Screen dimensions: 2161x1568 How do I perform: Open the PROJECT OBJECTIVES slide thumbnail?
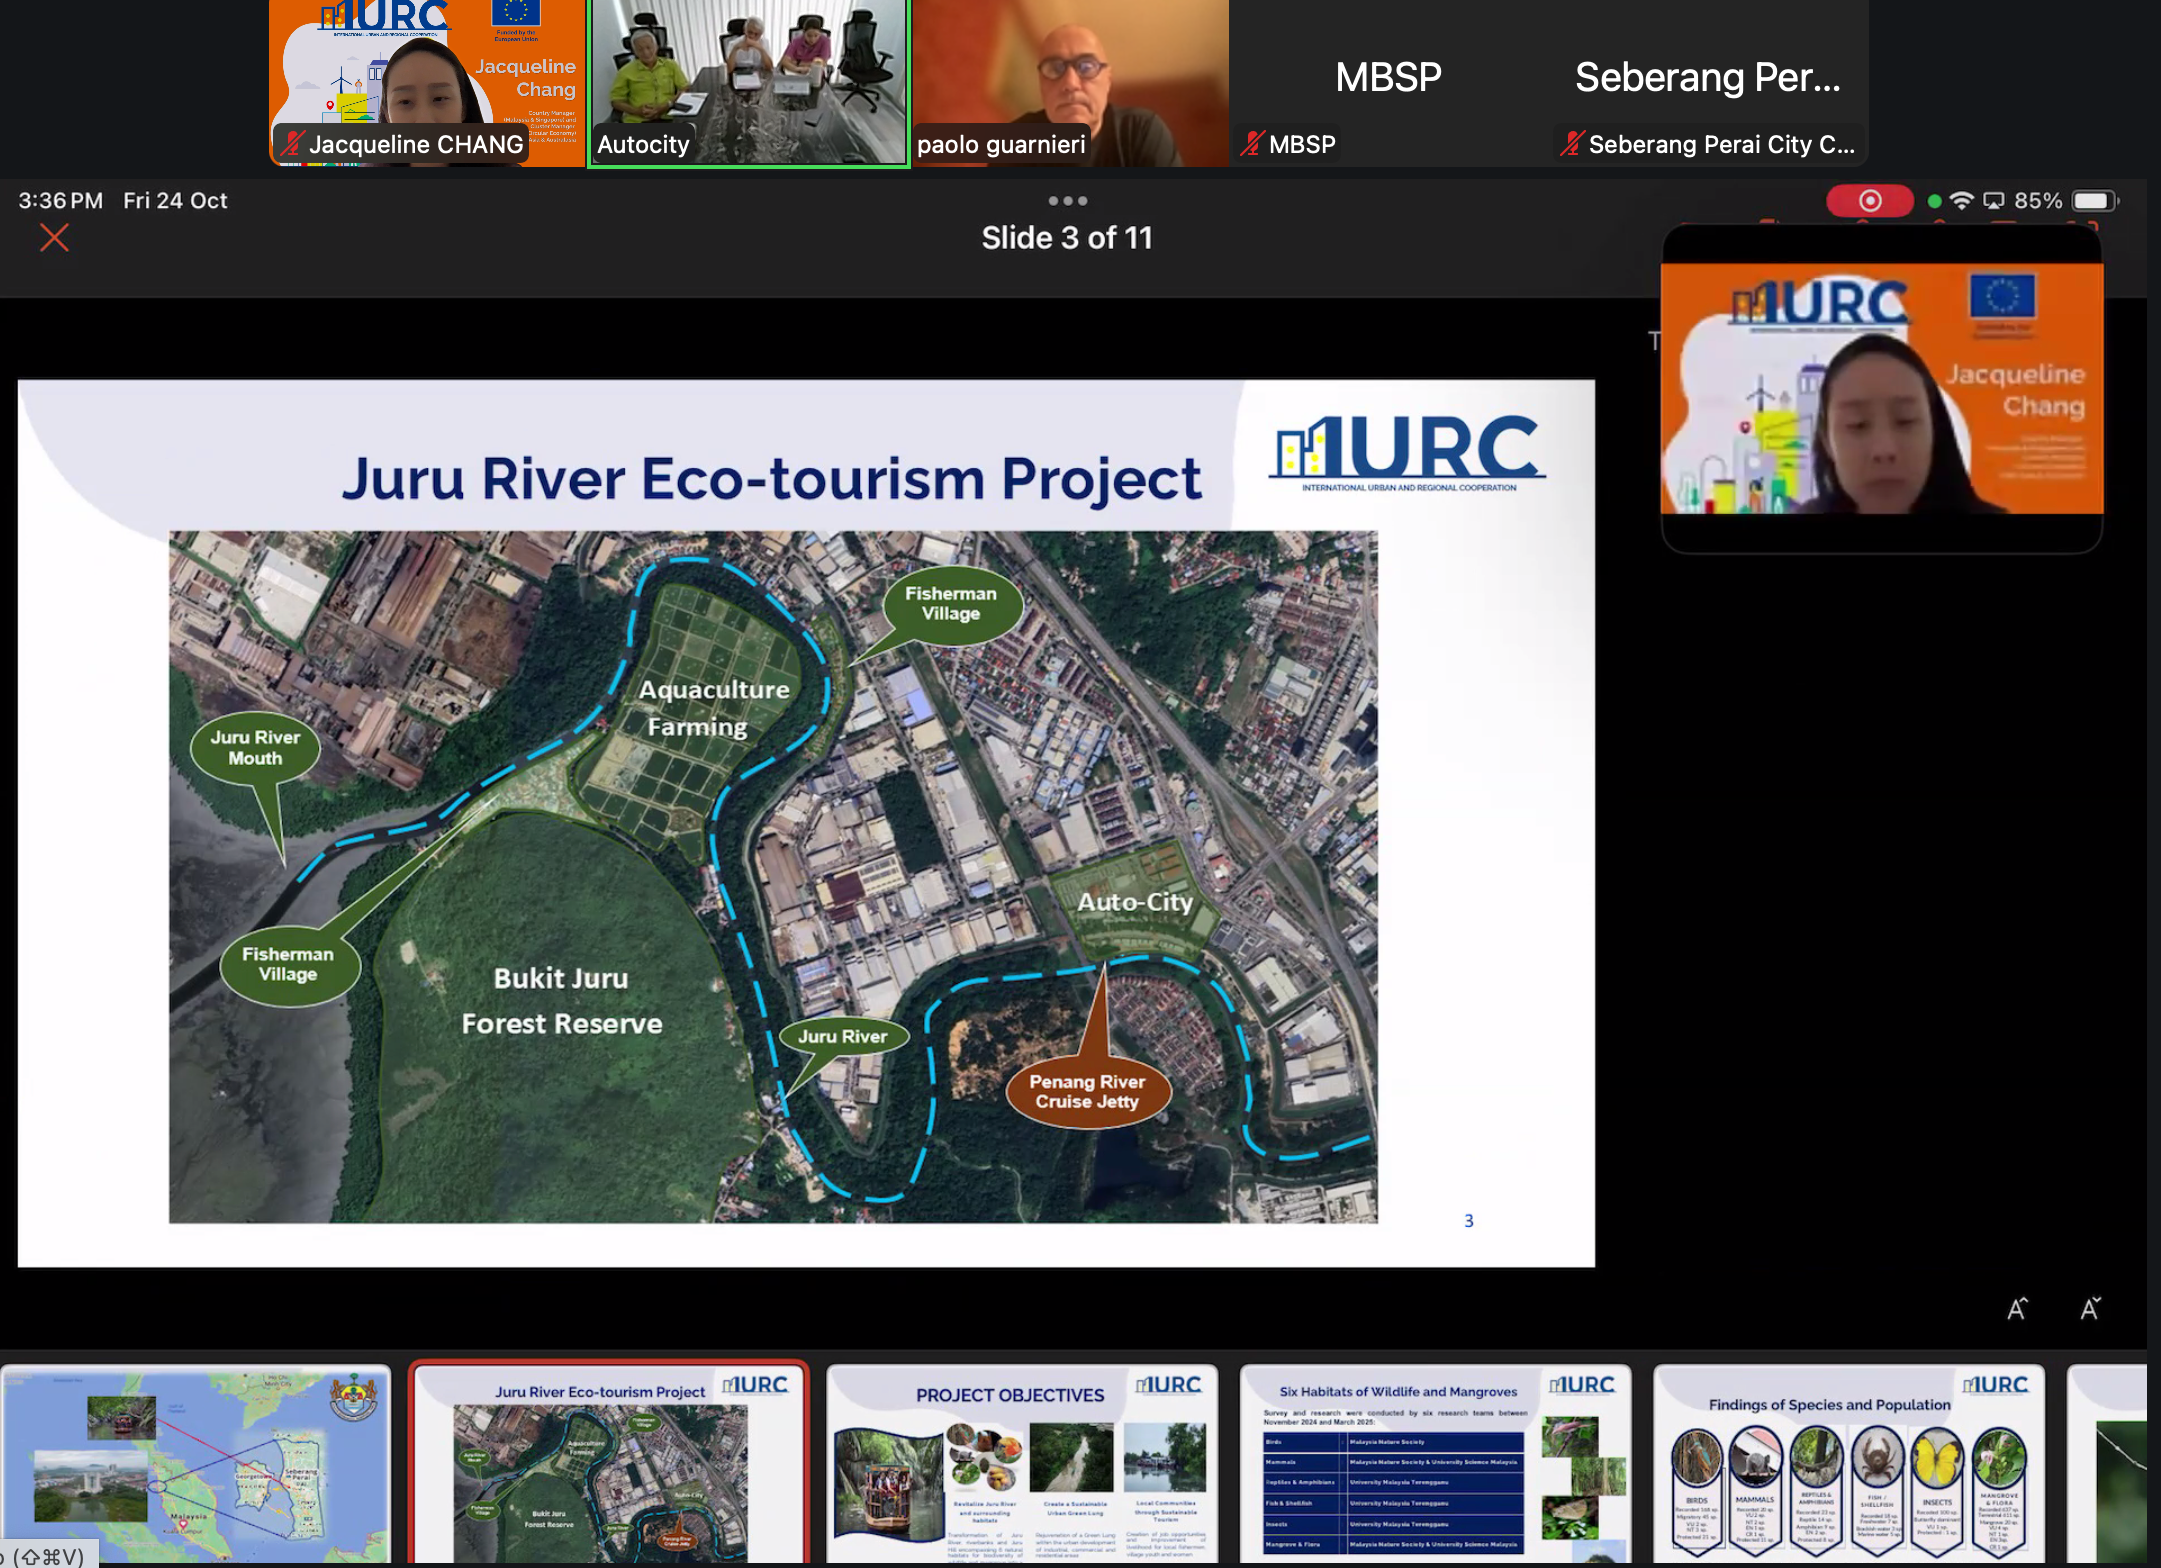click(1022, 1462)
